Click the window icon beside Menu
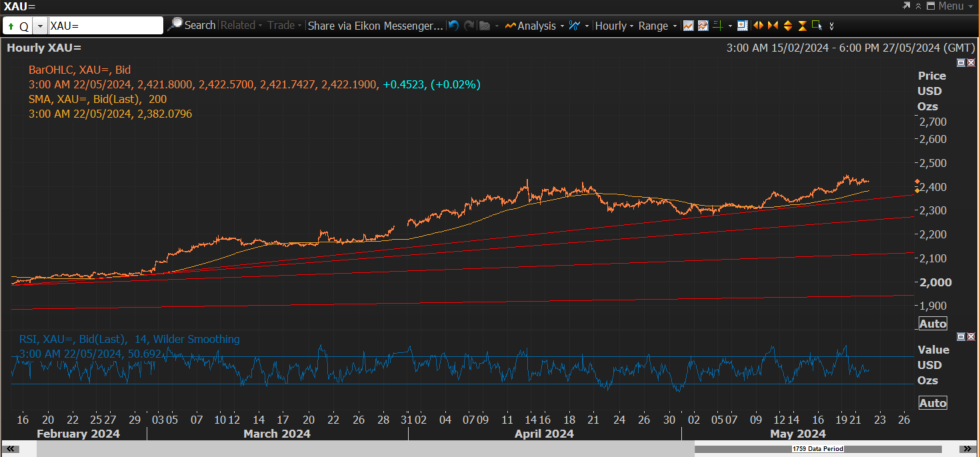 click(x=931, y=6)
